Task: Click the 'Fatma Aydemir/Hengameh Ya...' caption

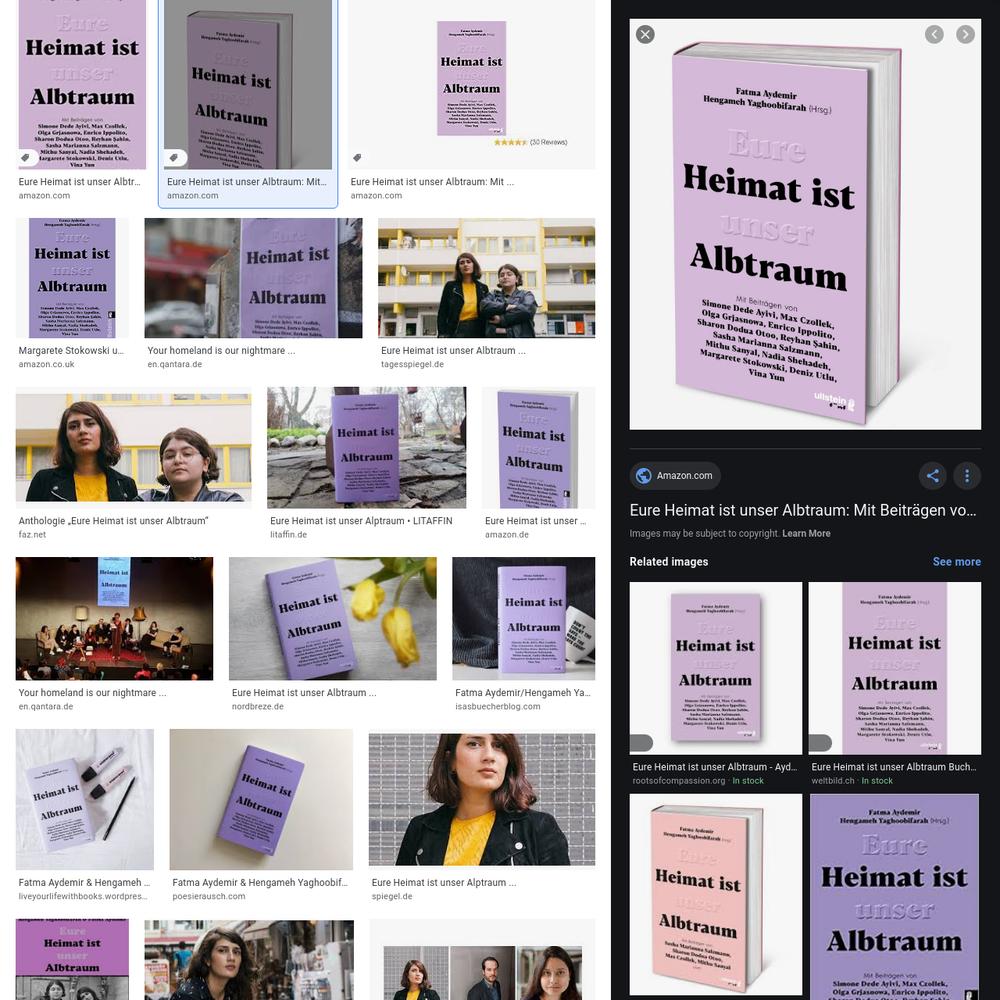Action: point(523,693)
